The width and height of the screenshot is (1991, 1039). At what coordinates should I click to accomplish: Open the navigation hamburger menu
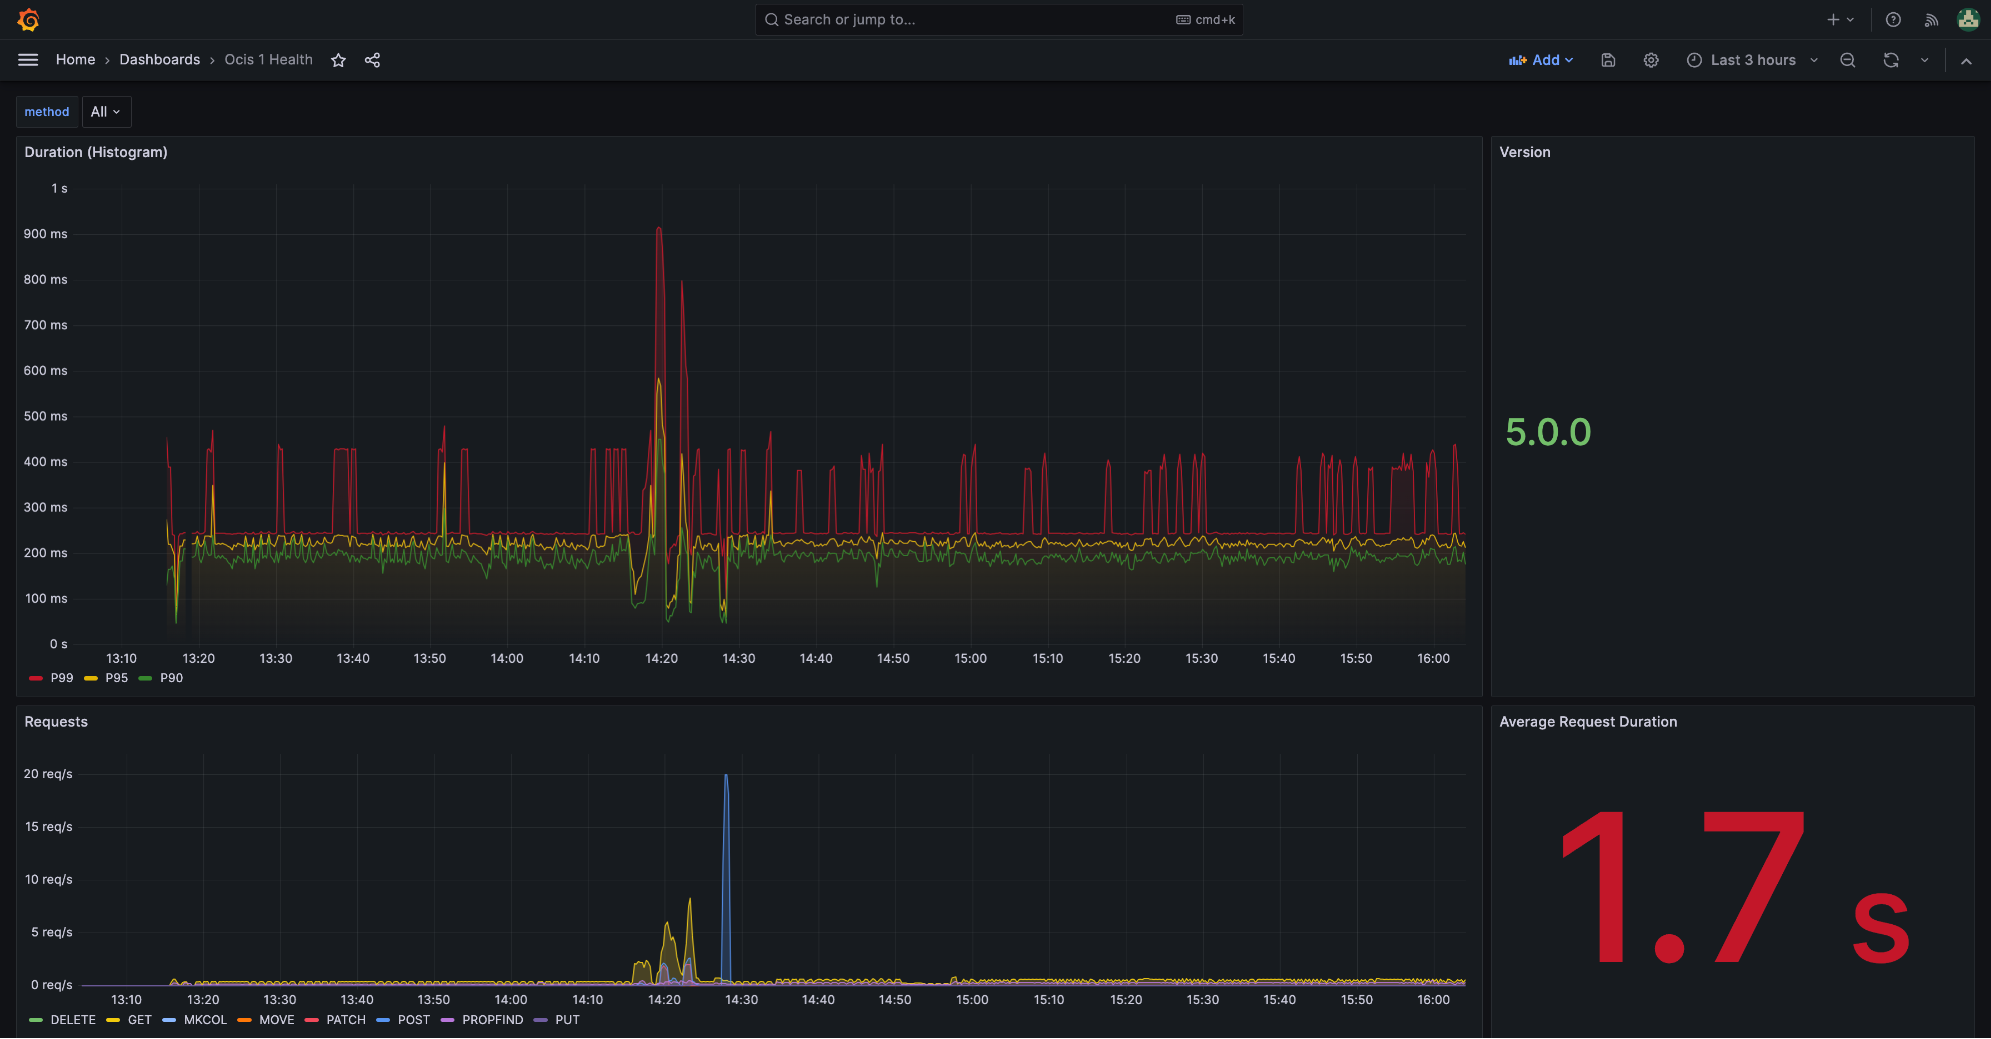(28, 59)
